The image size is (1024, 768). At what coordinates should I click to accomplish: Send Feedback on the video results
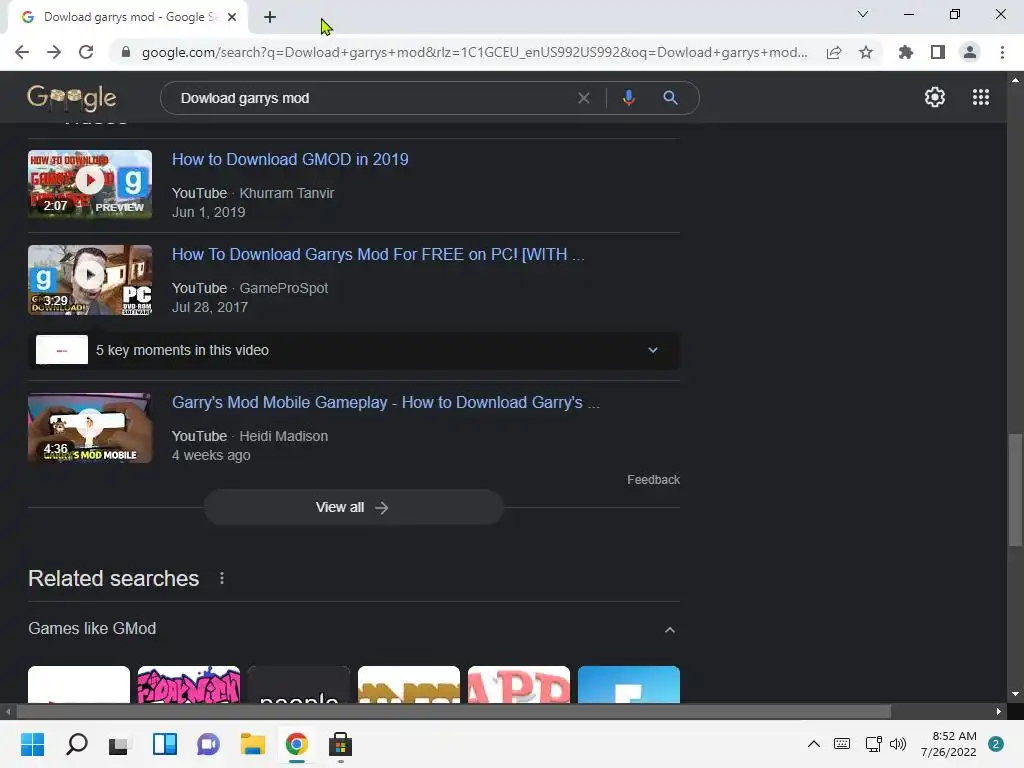(x=653, y=480)
